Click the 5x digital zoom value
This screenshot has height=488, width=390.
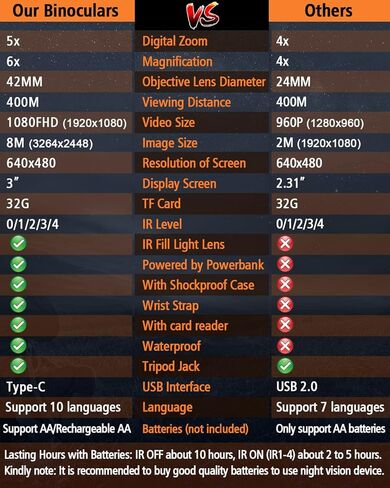13,41
